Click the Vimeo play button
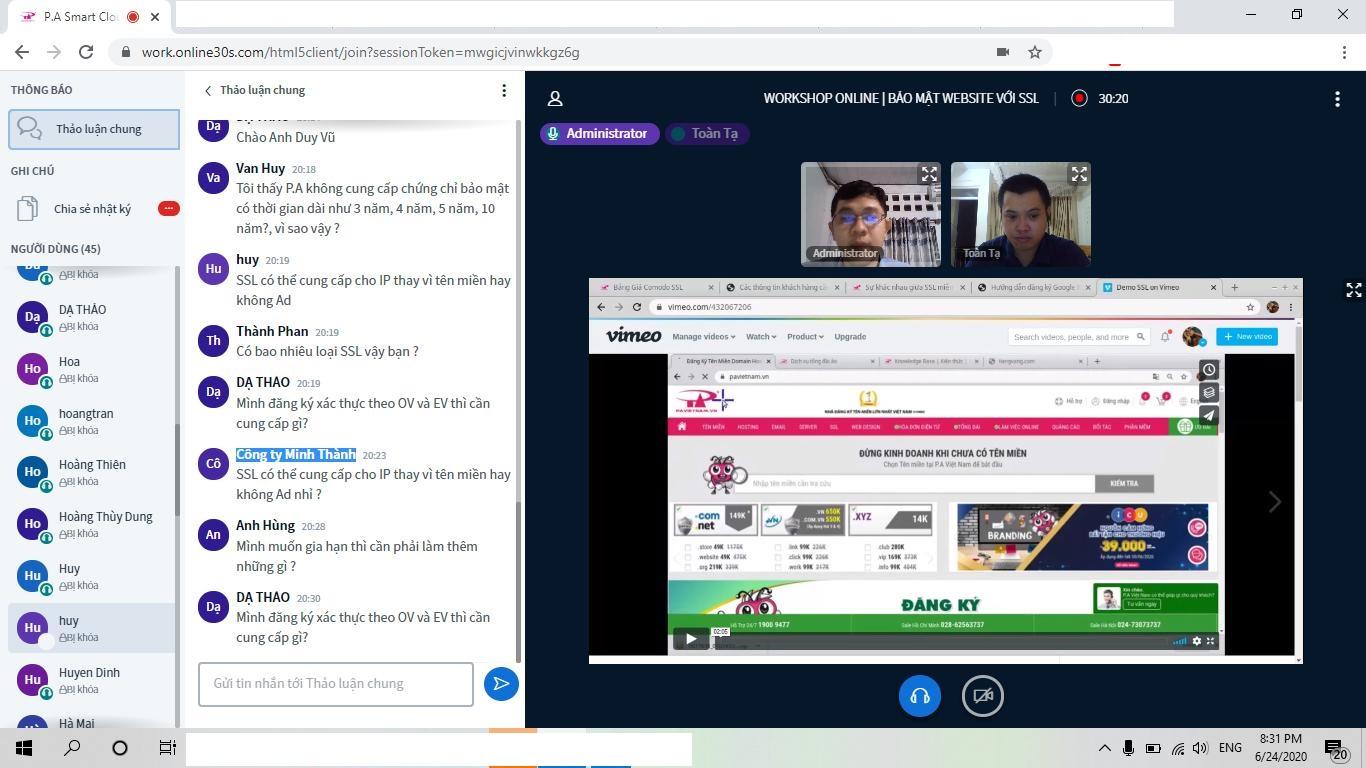Viewport: 1366px width, 768px height. pos(690,639)
